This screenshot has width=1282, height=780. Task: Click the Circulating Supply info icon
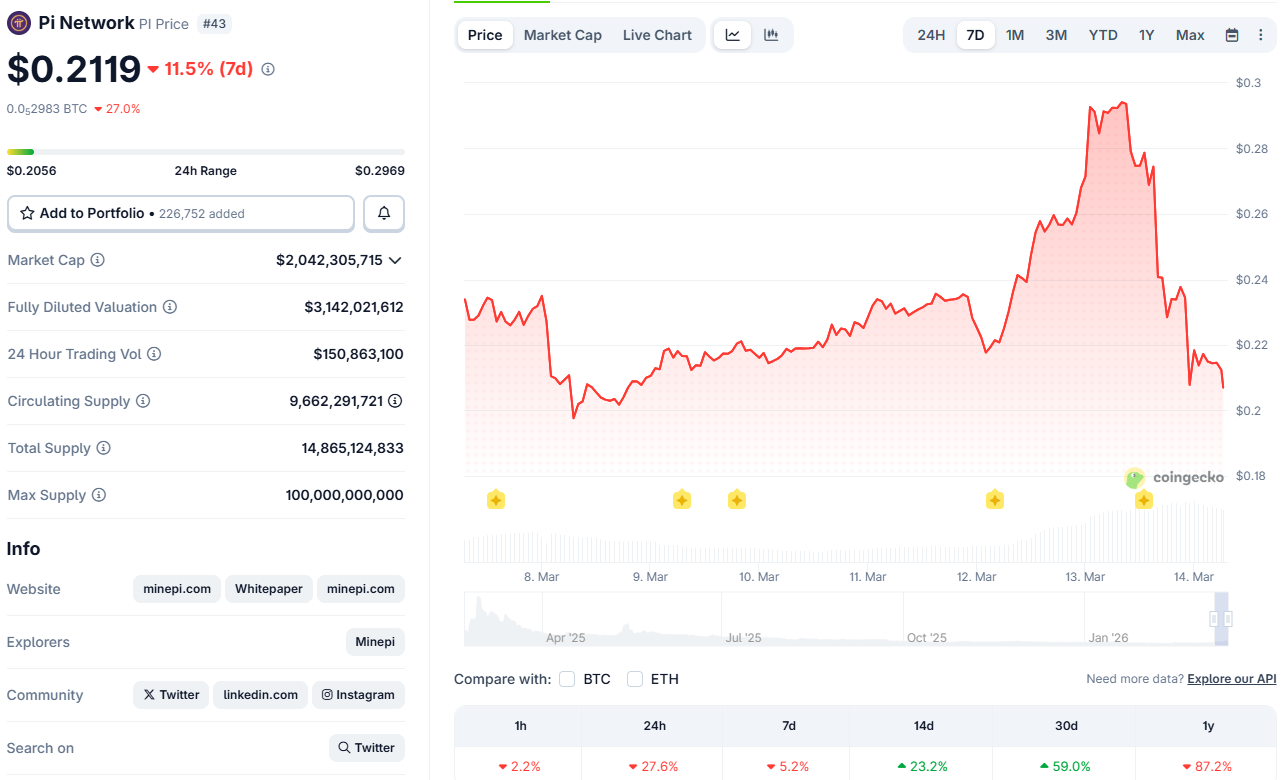[x=143, y=401]
